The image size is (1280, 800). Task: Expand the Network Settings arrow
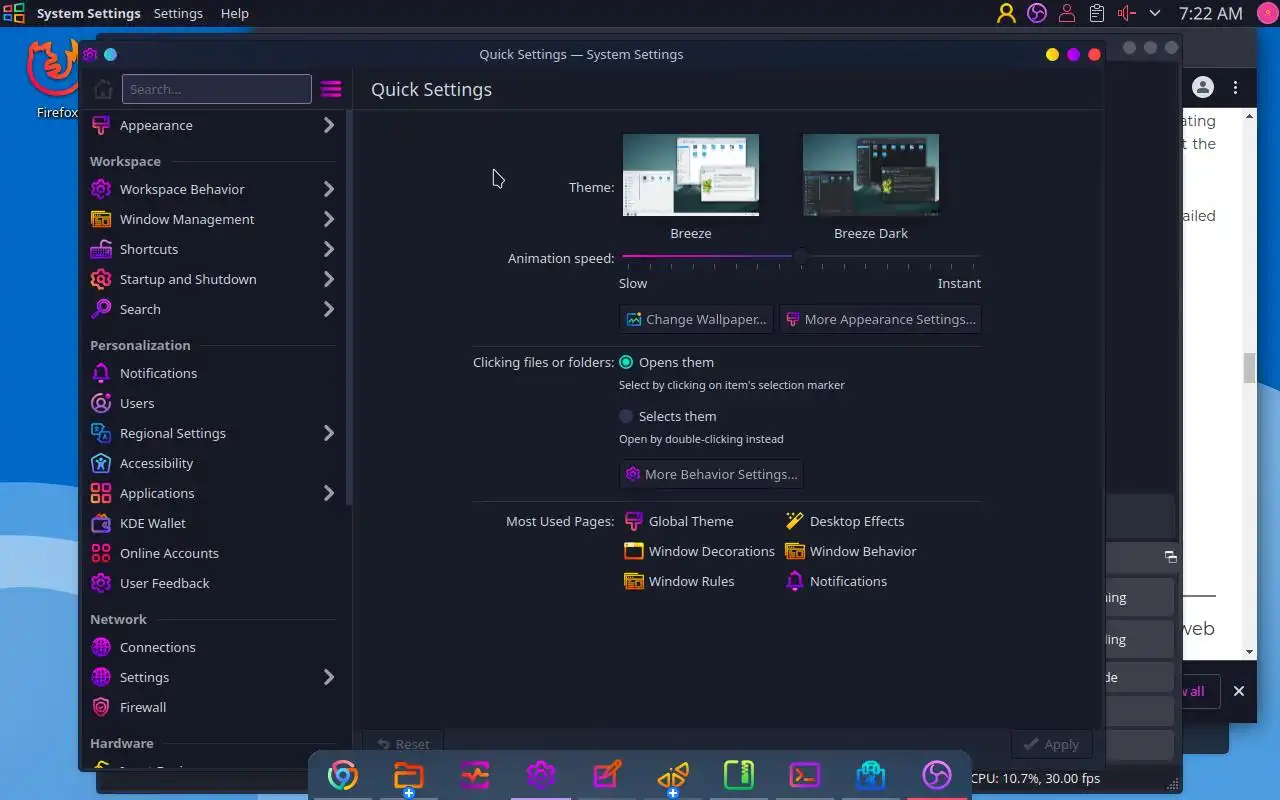tap(328, 677)
